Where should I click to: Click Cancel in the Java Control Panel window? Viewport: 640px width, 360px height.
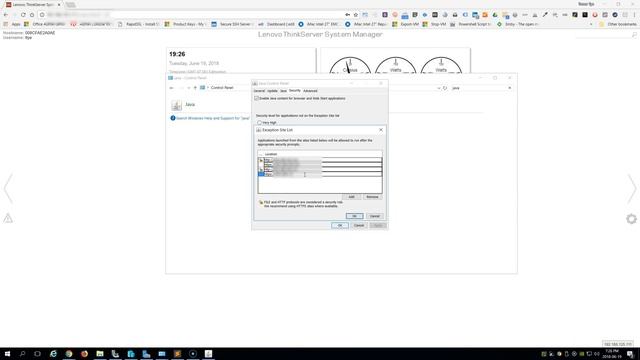point(359,225)
